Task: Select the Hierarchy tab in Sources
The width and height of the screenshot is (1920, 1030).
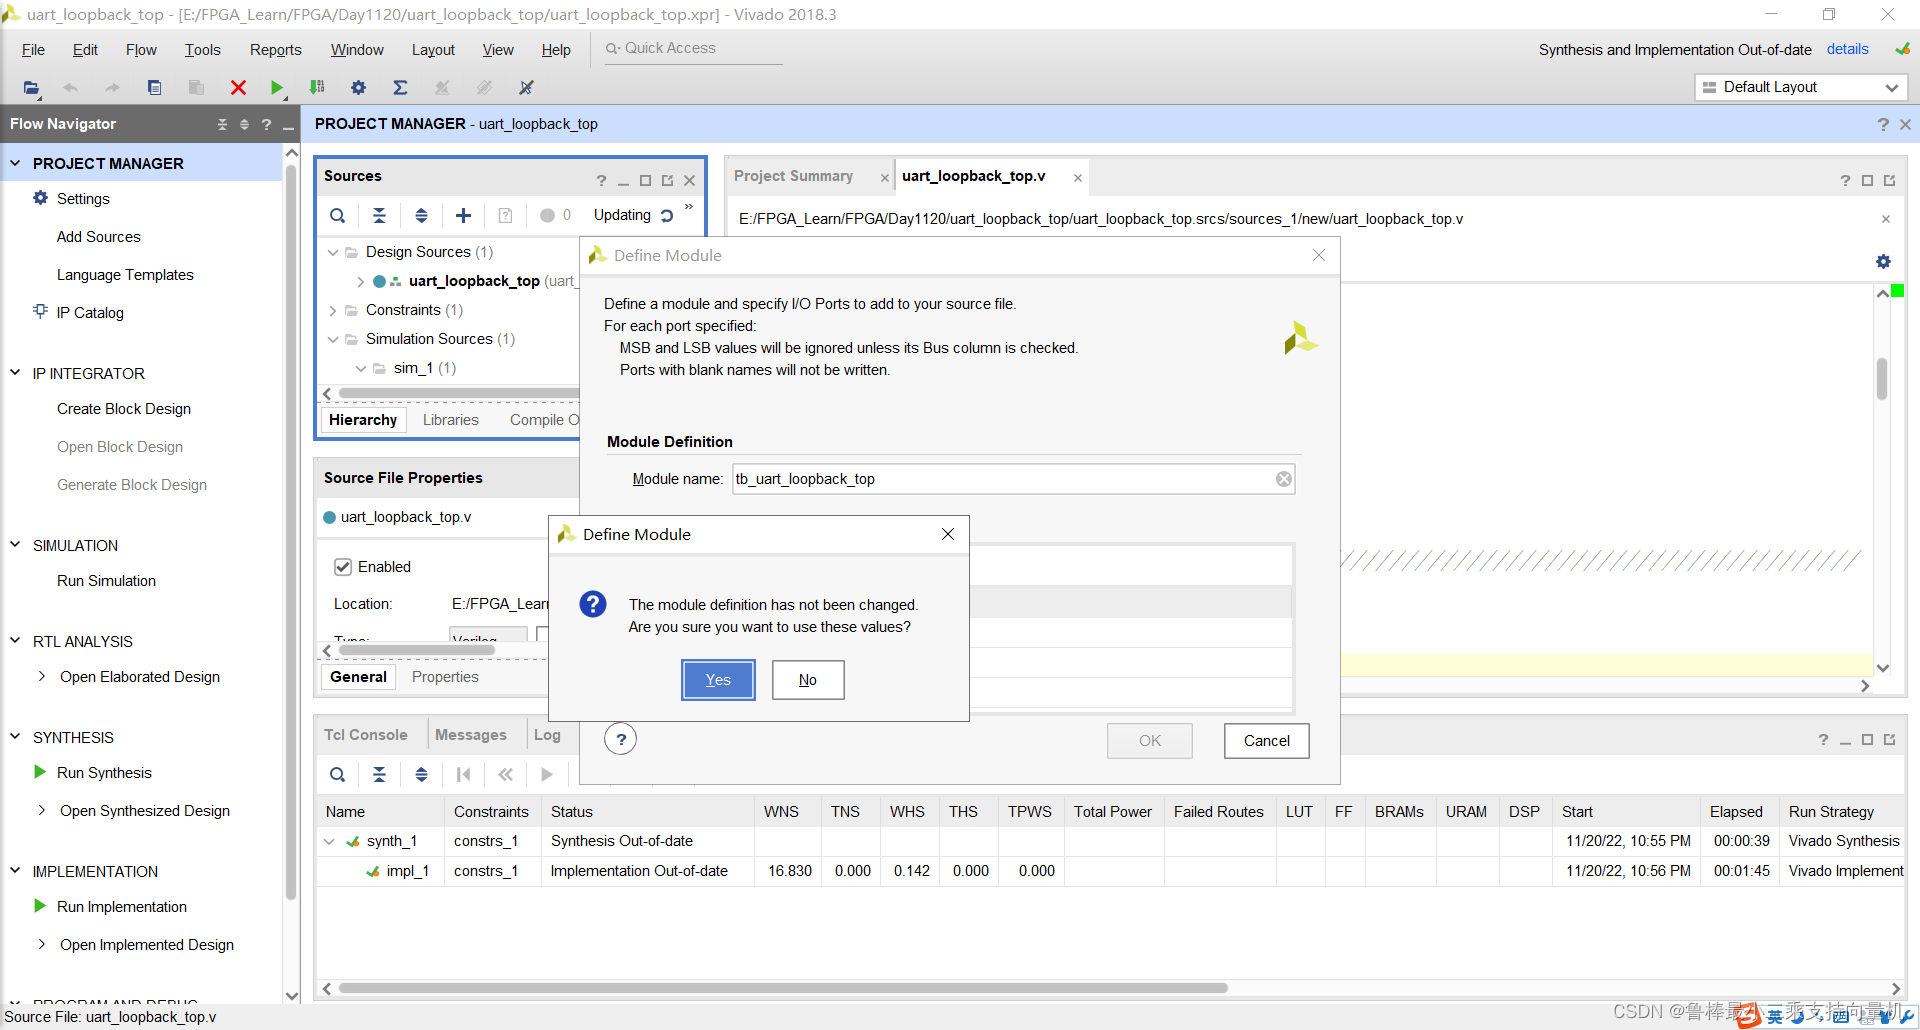Action: click(363, 420)
